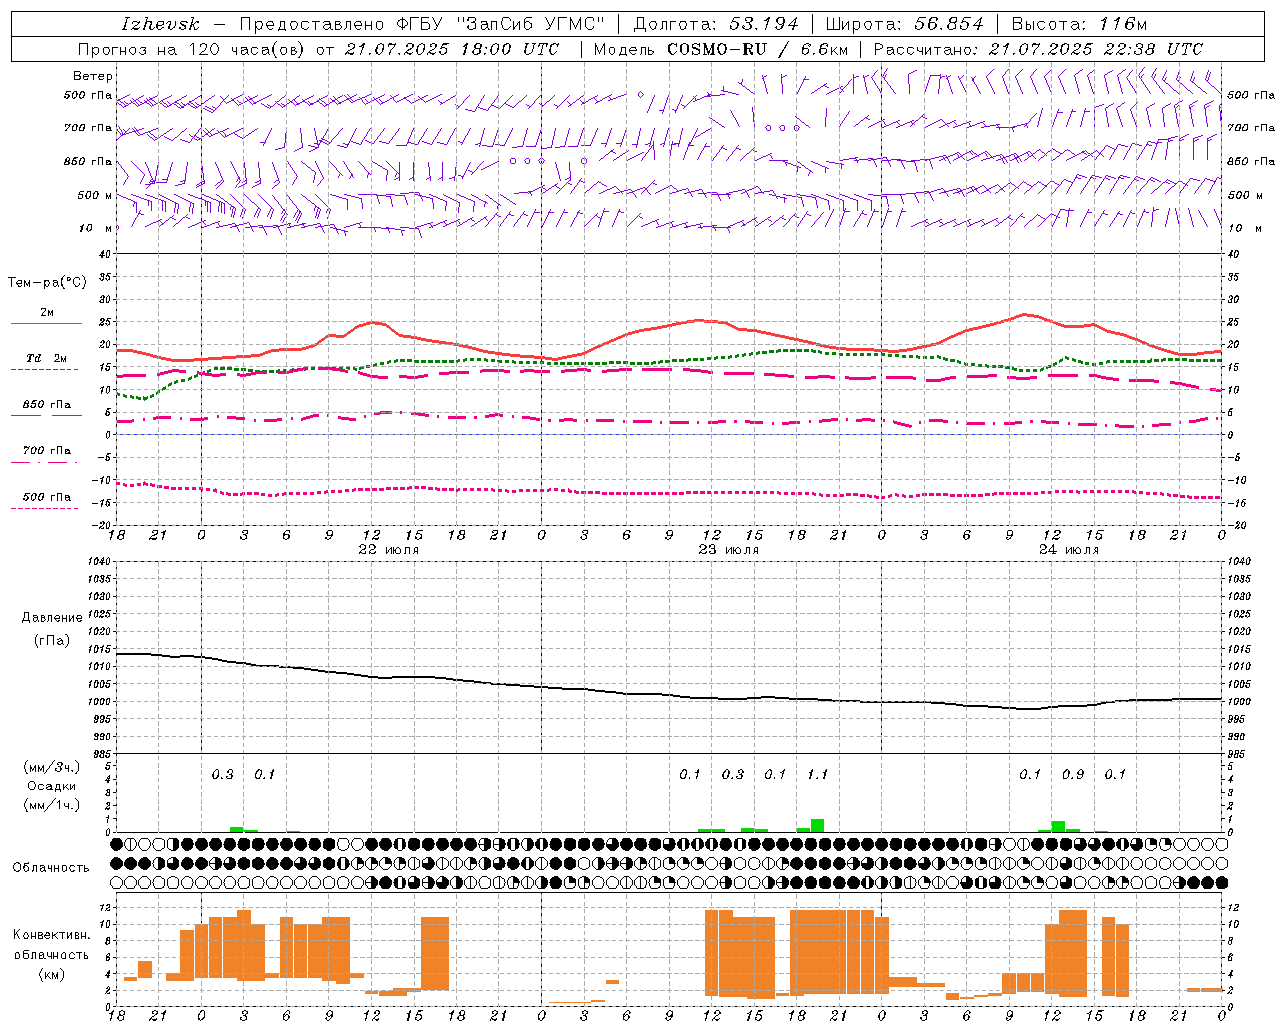Viewport: 1280px width, 1024px height.
Task: Click the 1.1 precipitation amount value
Action: point(818,774)
